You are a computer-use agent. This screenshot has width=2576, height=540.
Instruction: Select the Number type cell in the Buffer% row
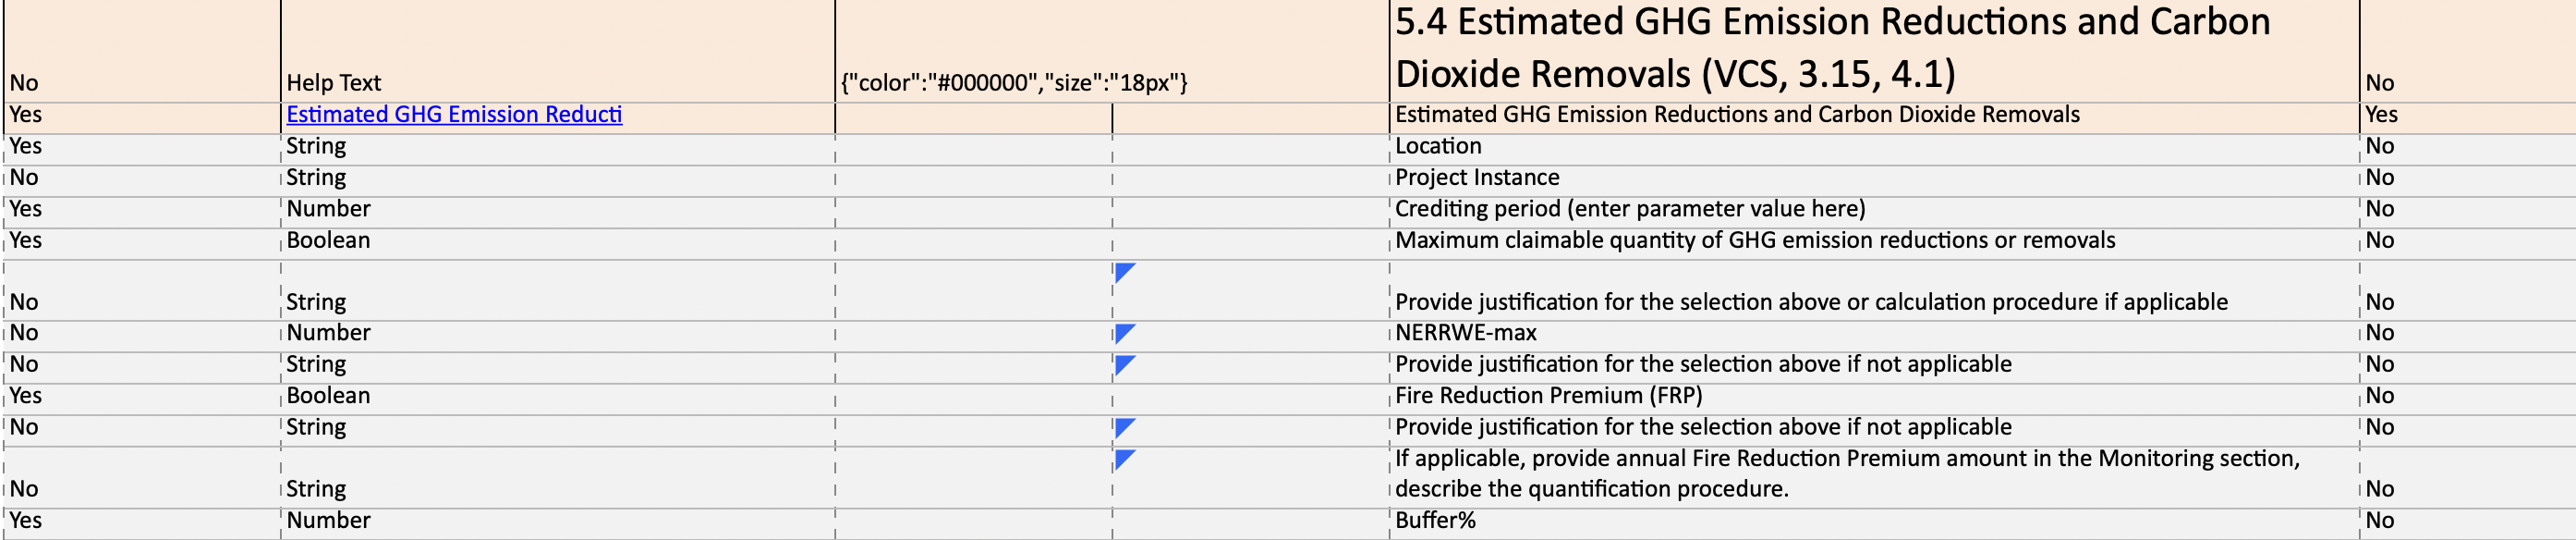[556, 521]
